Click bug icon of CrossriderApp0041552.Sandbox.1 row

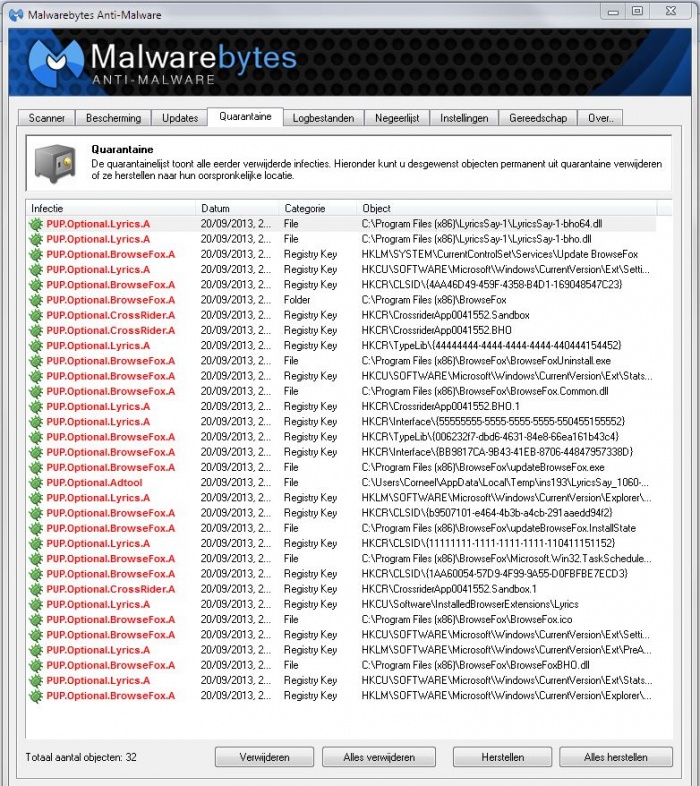point(36,589)
